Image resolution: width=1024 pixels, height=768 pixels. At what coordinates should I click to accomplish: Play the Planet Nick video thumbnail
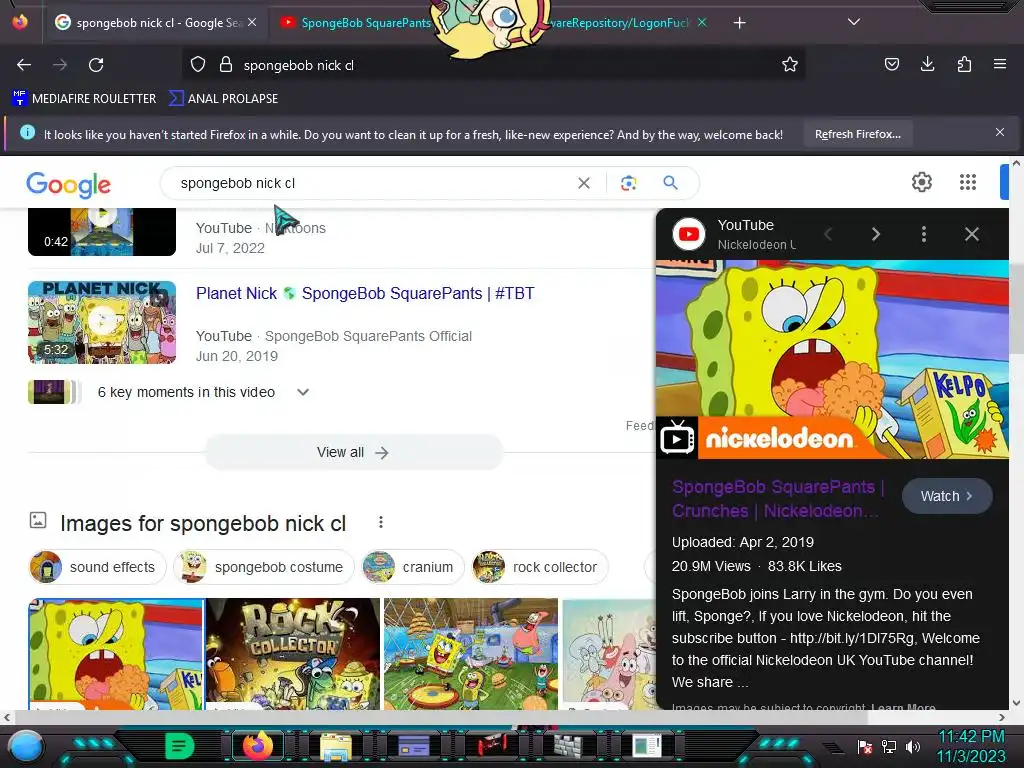(x=102, y=322)
